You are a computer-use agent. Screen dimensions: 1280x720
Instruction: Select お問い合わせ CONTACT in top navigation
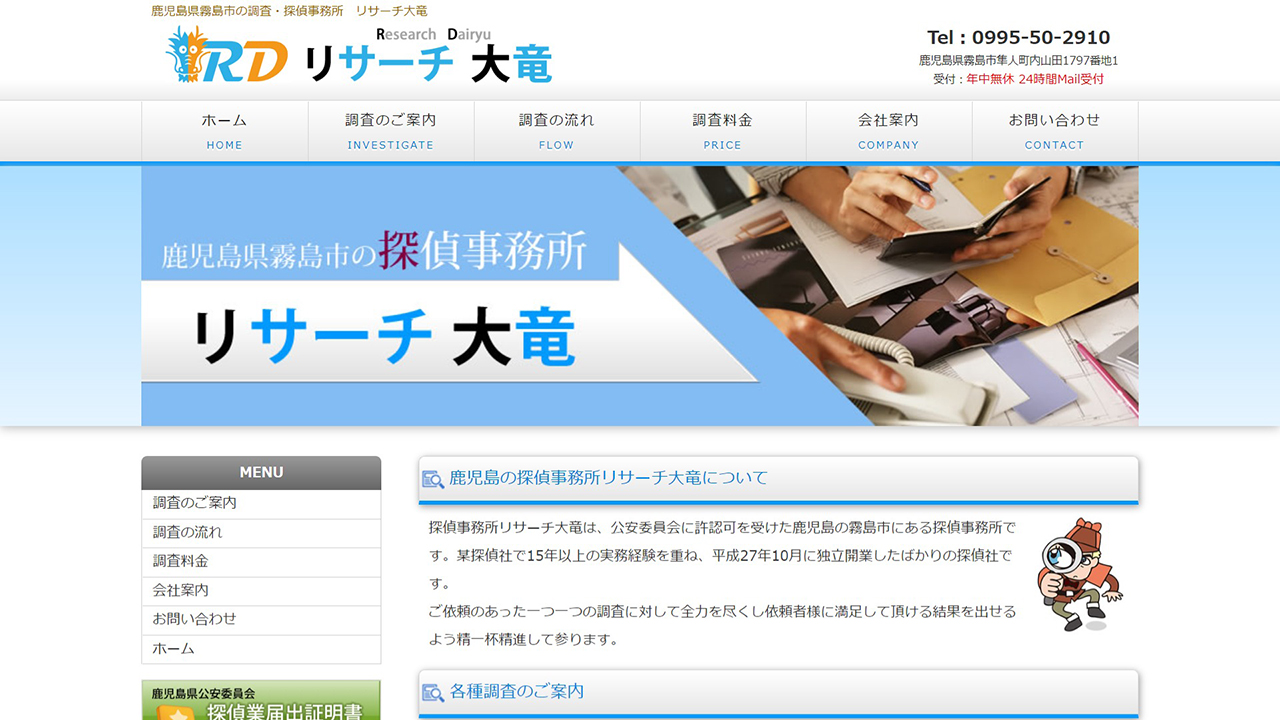(1055, 131)
